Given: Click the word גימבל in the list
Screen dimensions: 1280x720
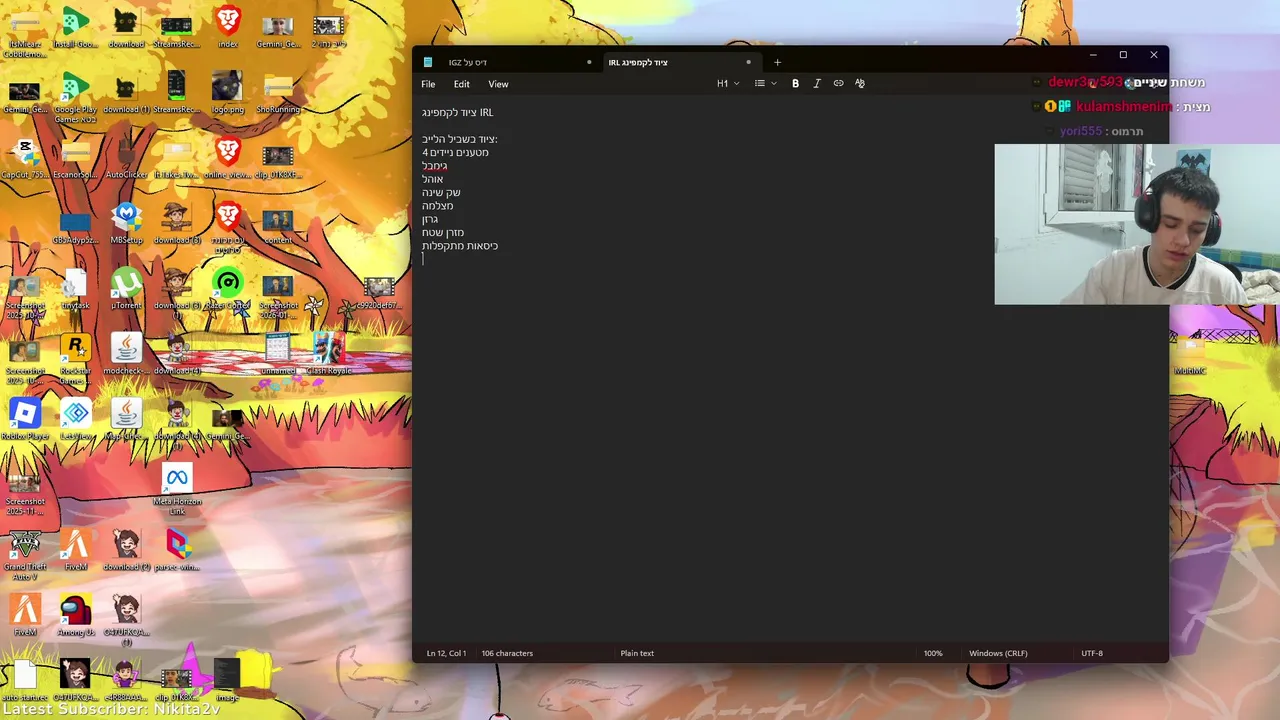Looking at the screenshot, I should click(434, 166).
